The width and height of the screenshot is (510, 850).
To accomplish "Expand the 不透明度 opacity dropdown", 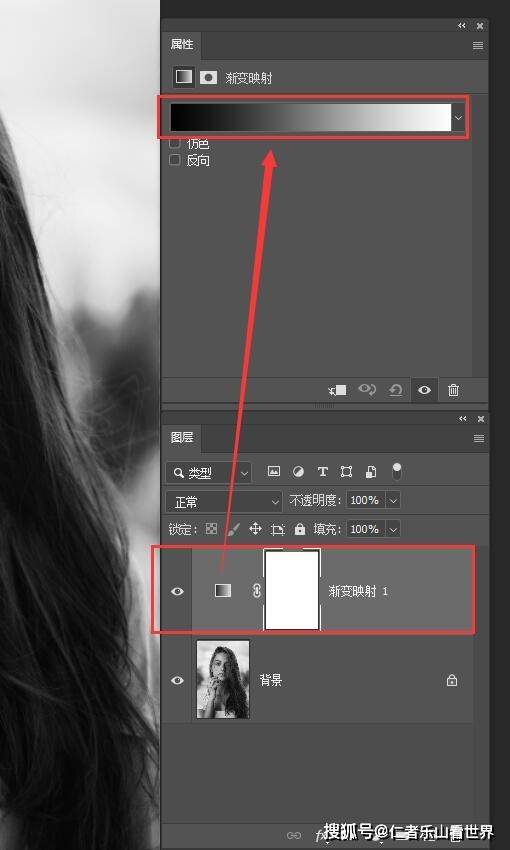I will coord(394,500).
